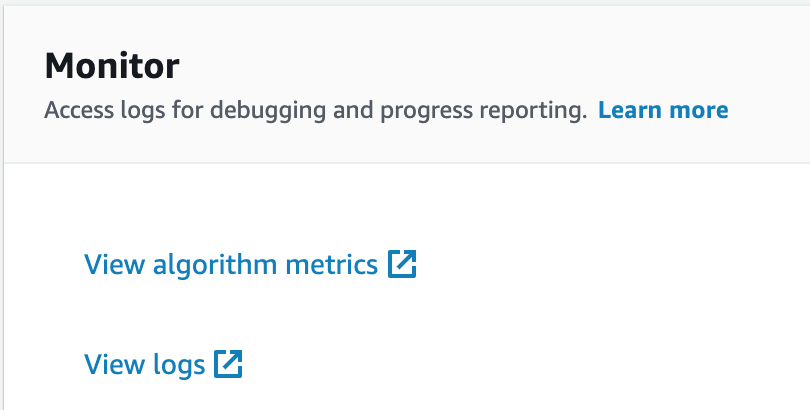Click the 'Access logs for debugging' description text
Screen dimensions: 810x410
tap(184, 111)
